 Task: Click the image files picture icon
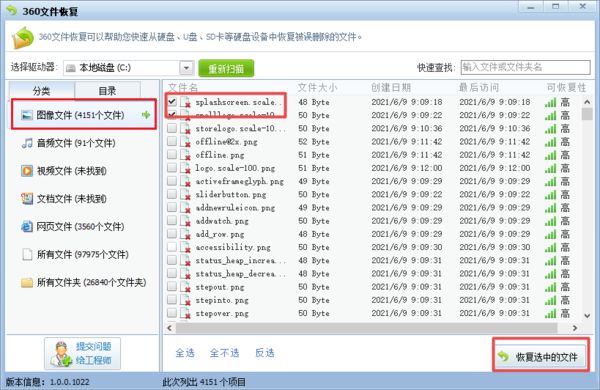[x=27, y=114]
